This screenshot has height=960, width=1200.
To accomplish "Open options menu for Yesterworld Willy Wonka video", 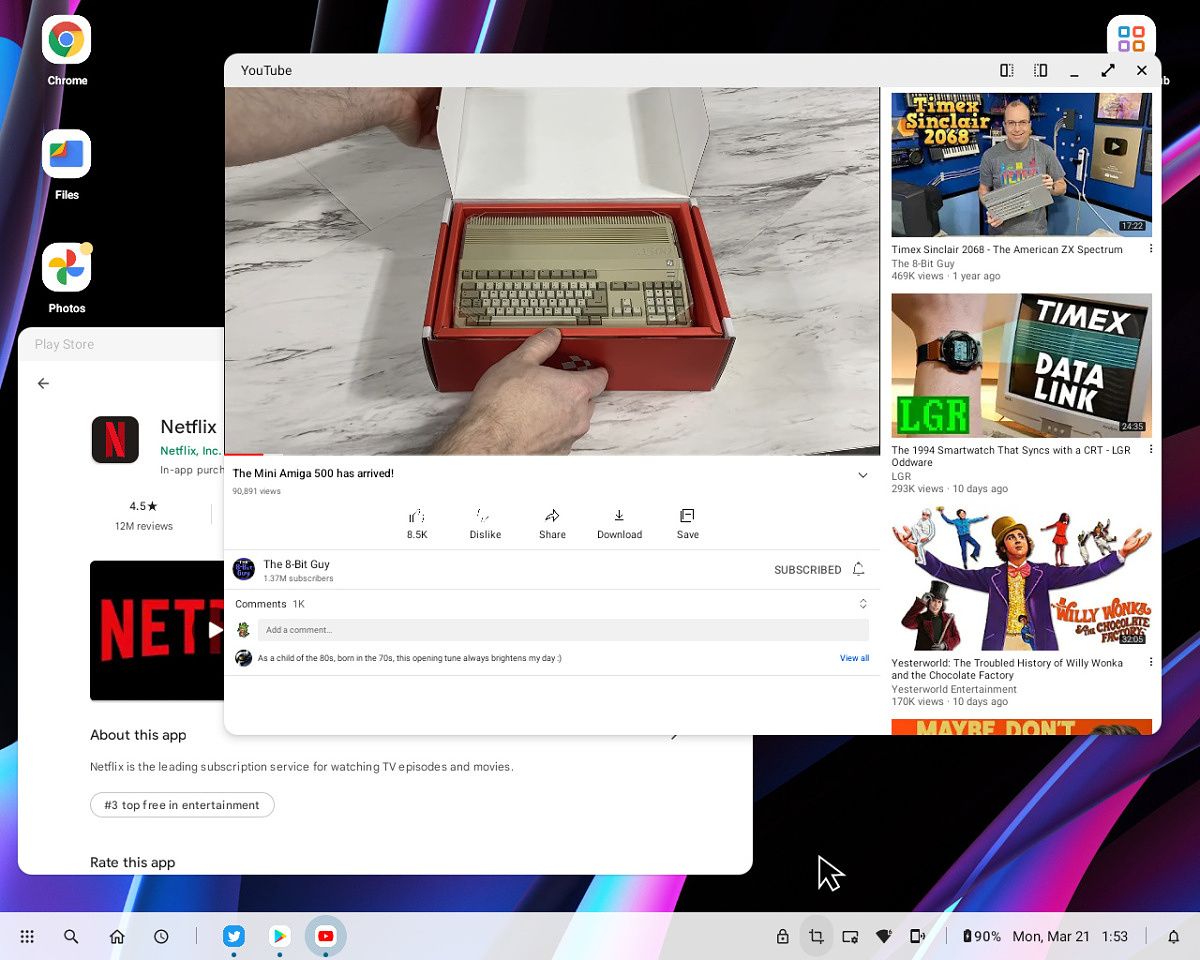I will point(1151,662).
